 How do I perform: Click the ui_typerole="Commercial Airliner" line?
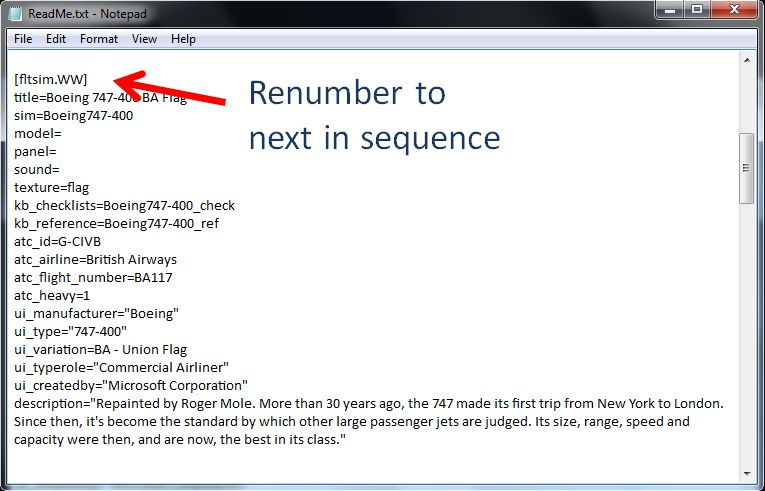pos(121,368)
